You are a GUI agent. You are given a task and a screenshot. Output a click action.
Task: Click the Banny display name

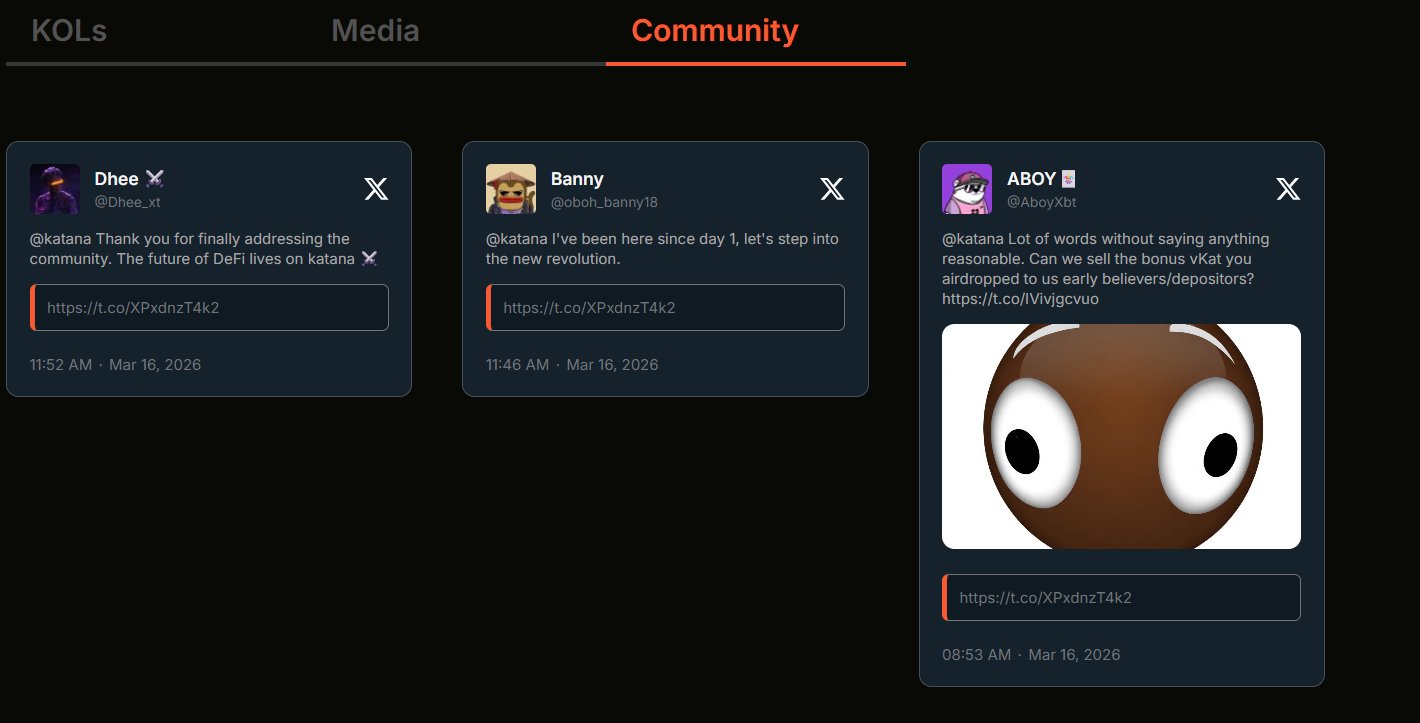click(x=577, y=179)
